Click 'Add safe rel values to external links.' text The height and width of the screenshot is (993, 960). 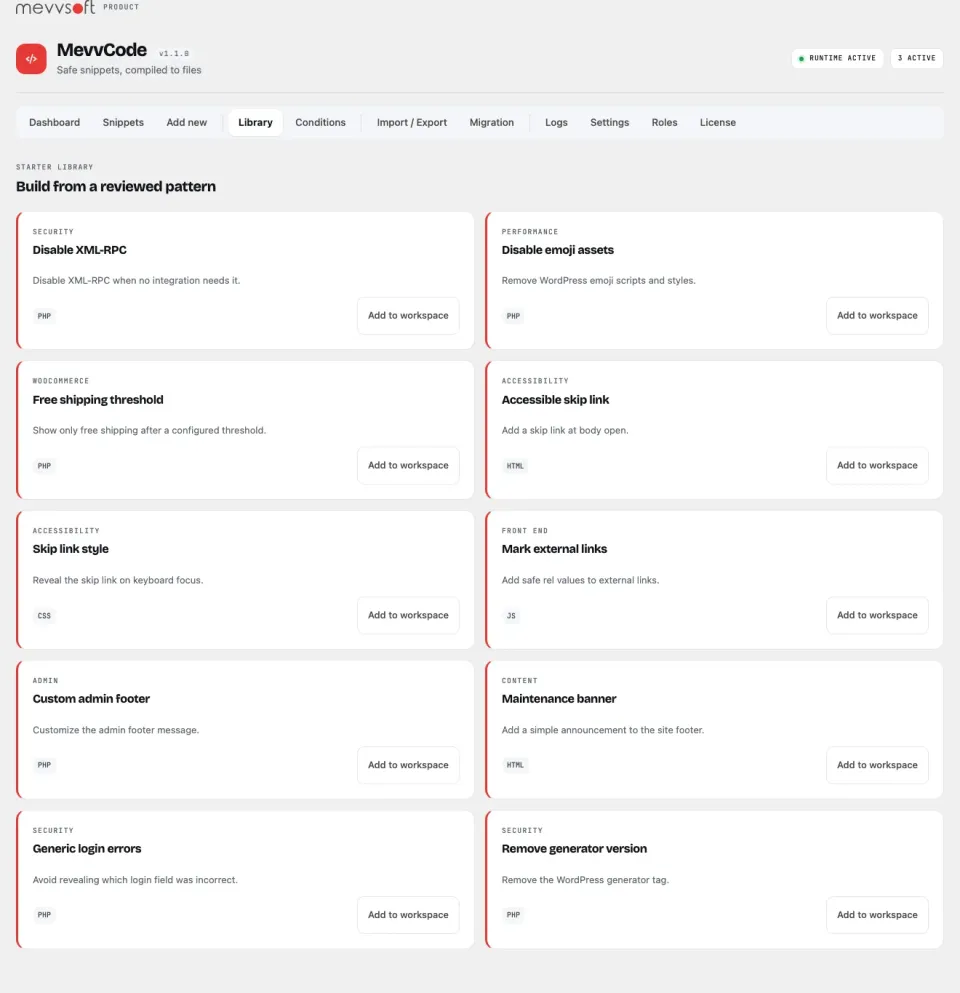(x=580, y=580)
